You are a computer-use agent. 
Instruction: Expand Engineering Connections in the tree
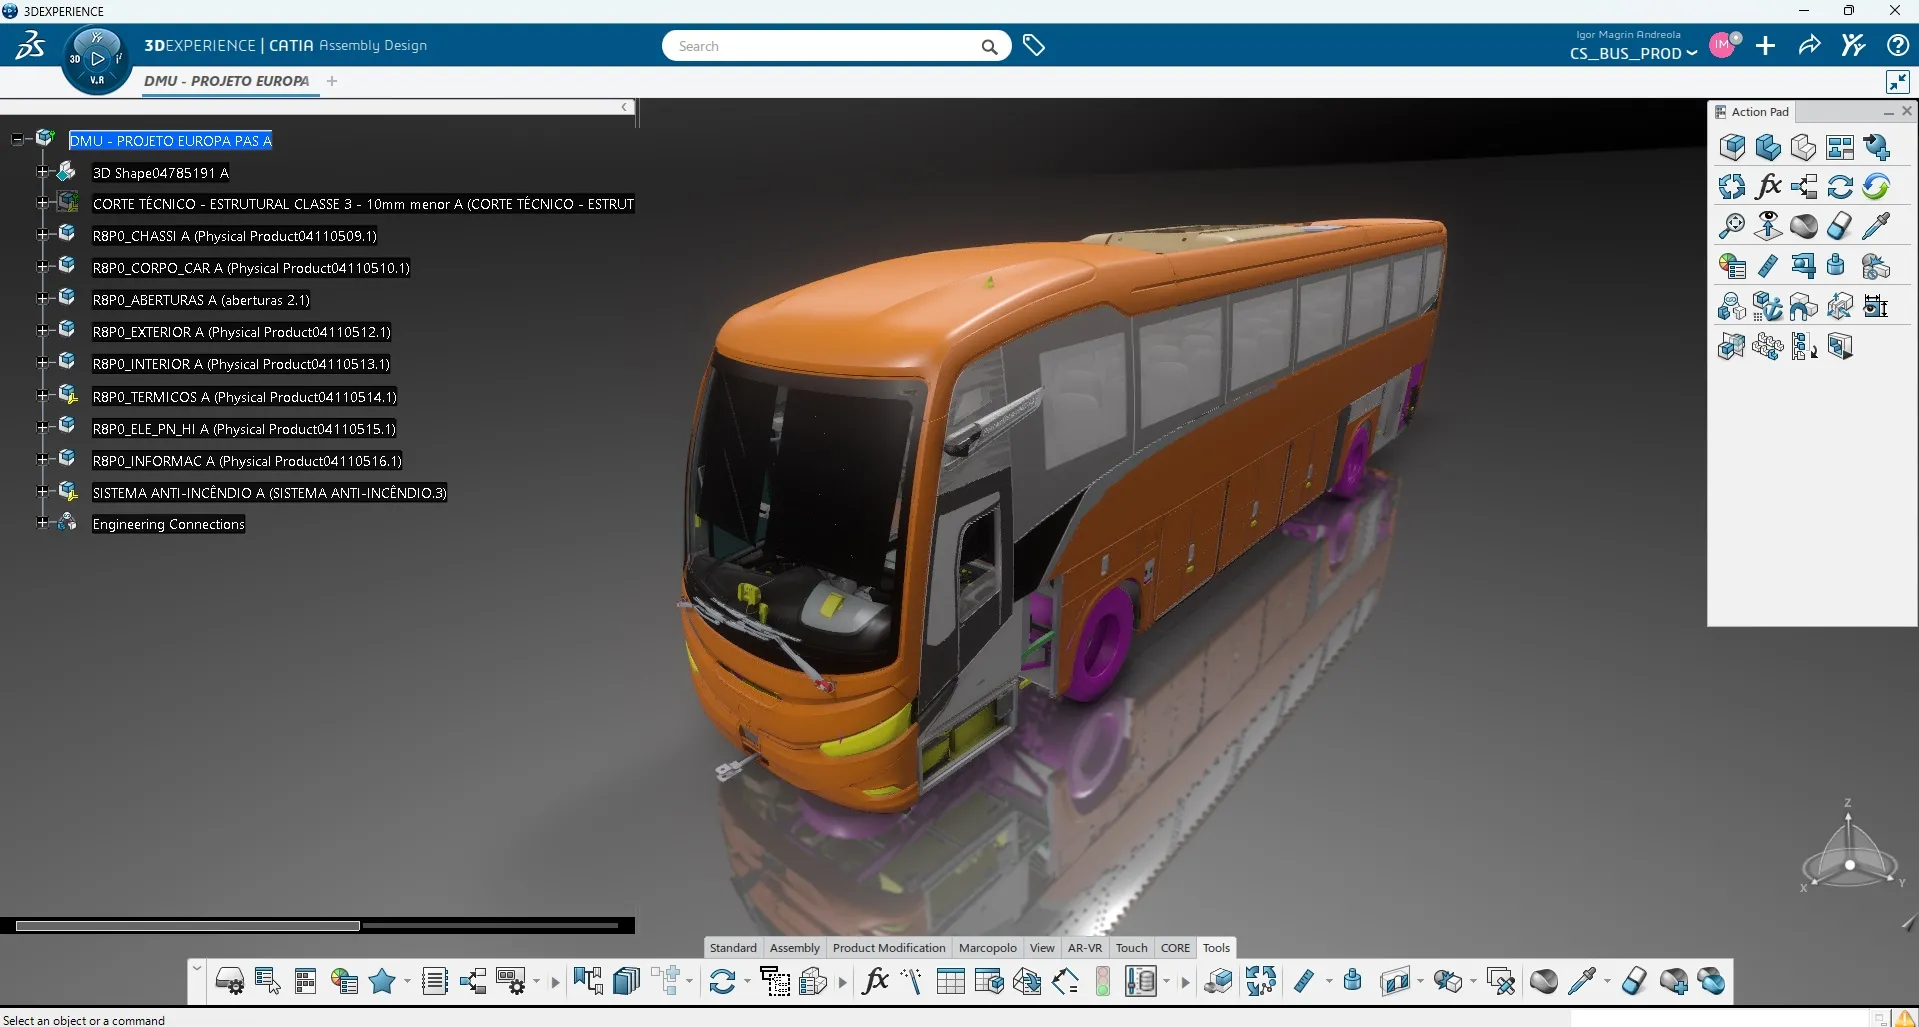tap(40, 523)
